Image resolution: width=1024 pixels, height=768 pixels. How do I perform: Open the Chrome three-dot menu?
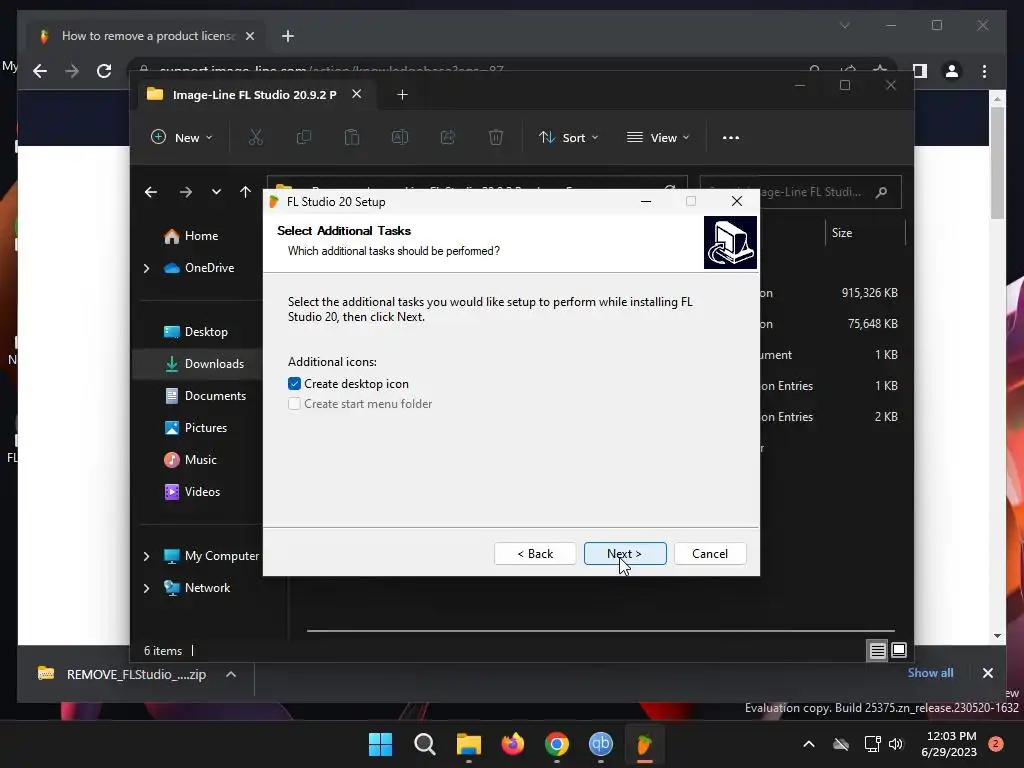point(984,71)
